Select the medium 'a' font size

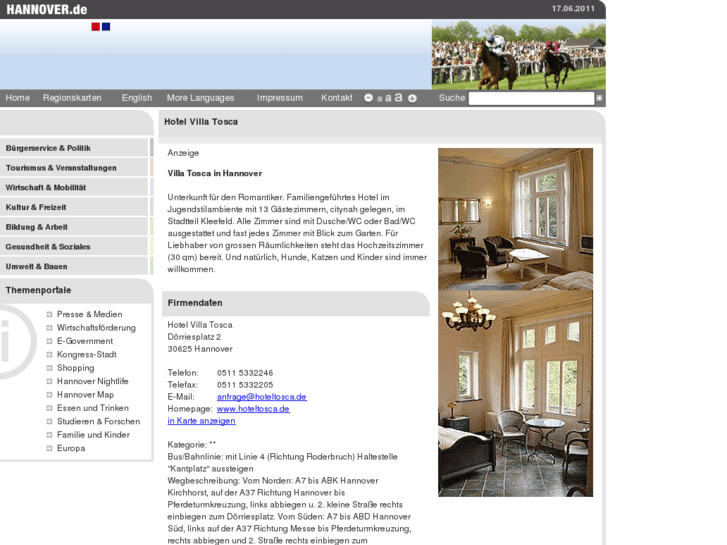click(388, 98)
